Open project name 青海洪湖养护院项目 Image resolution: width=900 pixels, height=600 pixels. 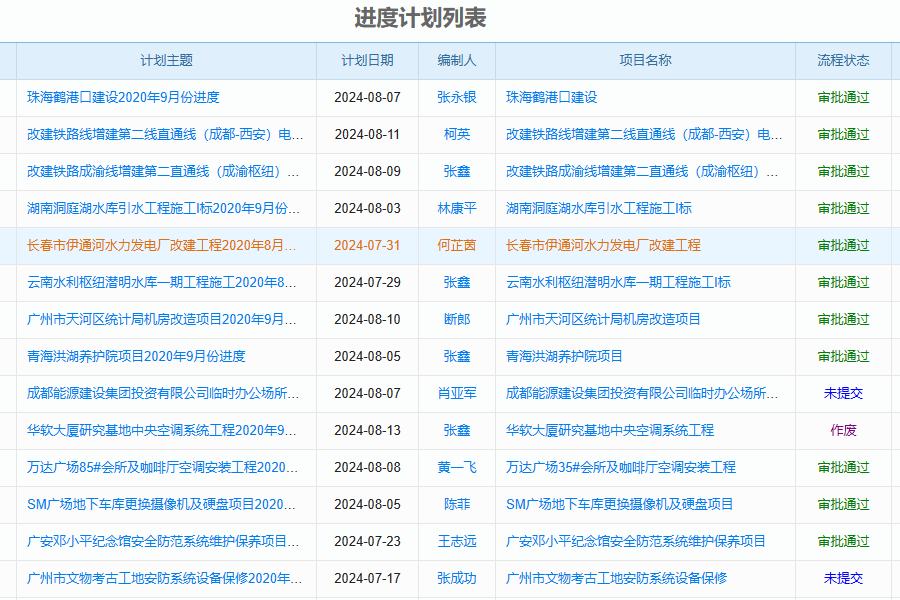click(x=564, y=357)
